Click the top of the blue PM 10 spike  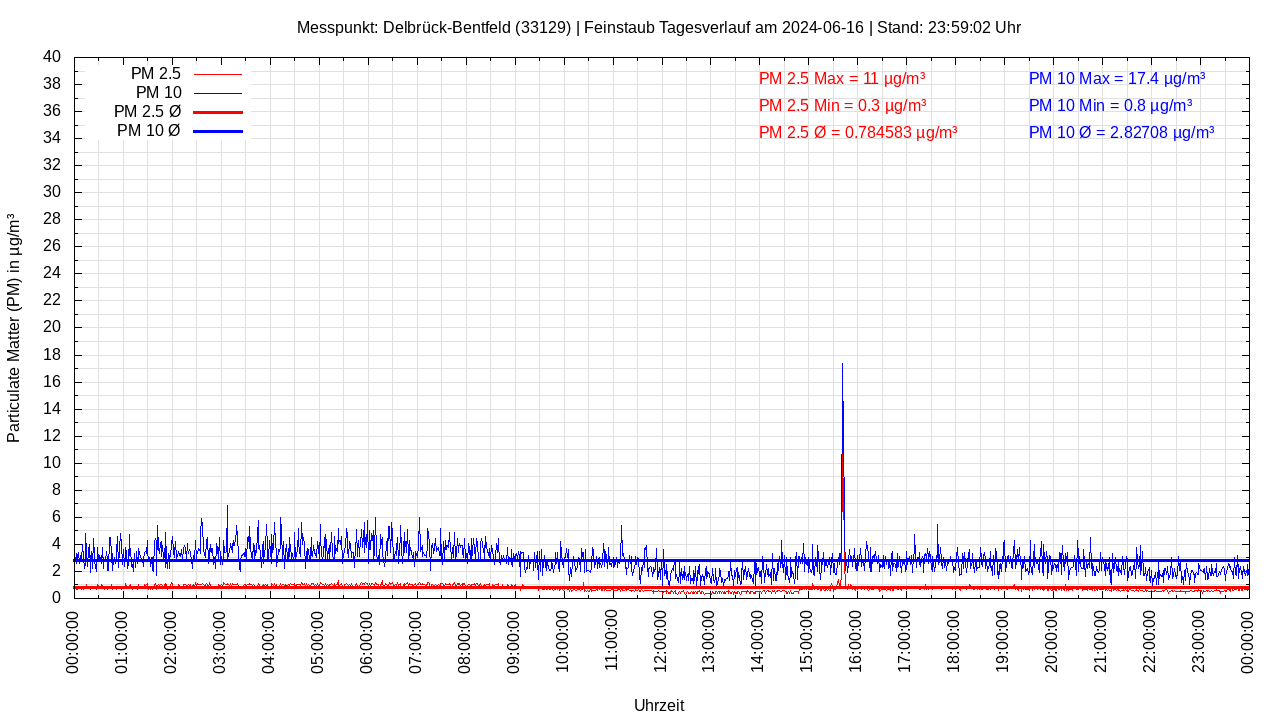pyautogui.click(x=842, y=365)
